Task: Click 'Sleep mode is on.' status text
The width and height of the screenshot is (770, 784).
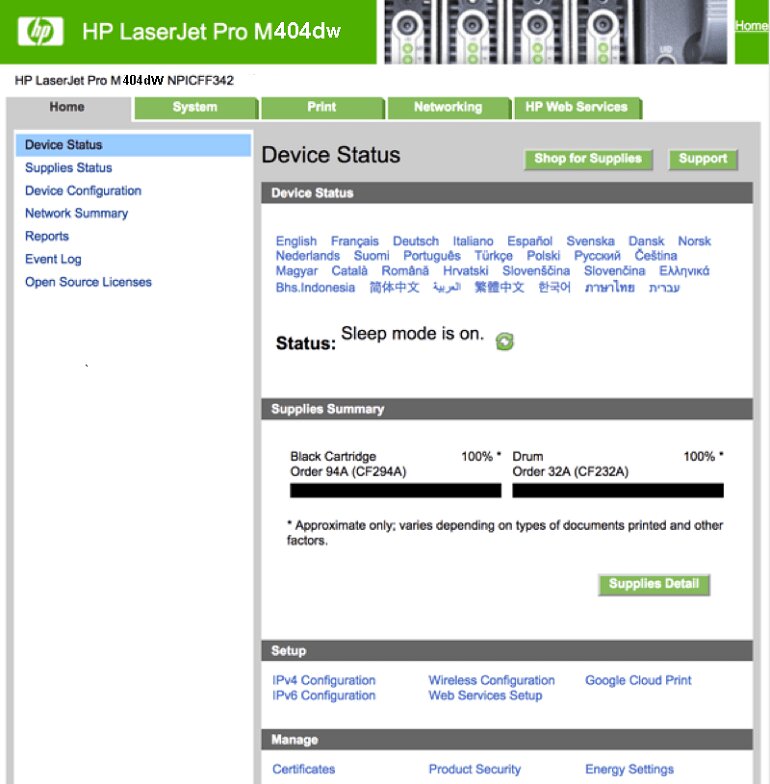Action: [x=412, y=334]
